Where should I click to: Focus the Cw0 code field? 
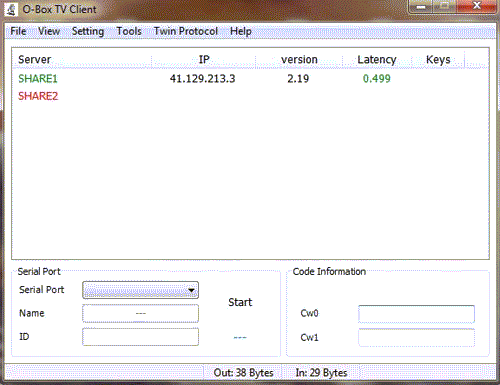point(416,314)
